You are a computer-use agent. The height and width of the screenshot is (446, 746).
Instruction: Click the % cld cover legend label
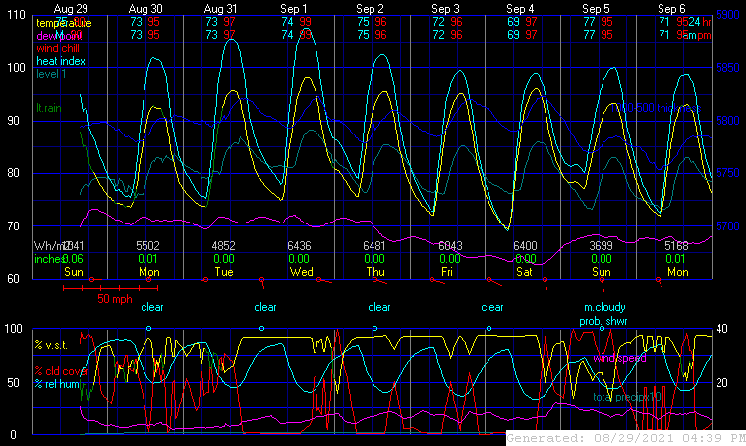58,371
